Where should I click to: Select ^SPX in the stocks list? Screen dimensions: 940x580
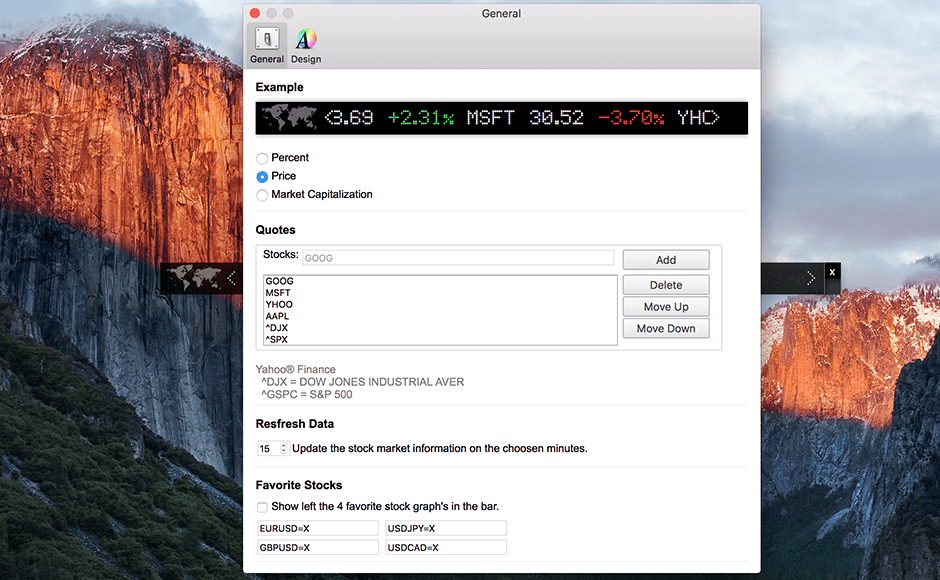440,339
